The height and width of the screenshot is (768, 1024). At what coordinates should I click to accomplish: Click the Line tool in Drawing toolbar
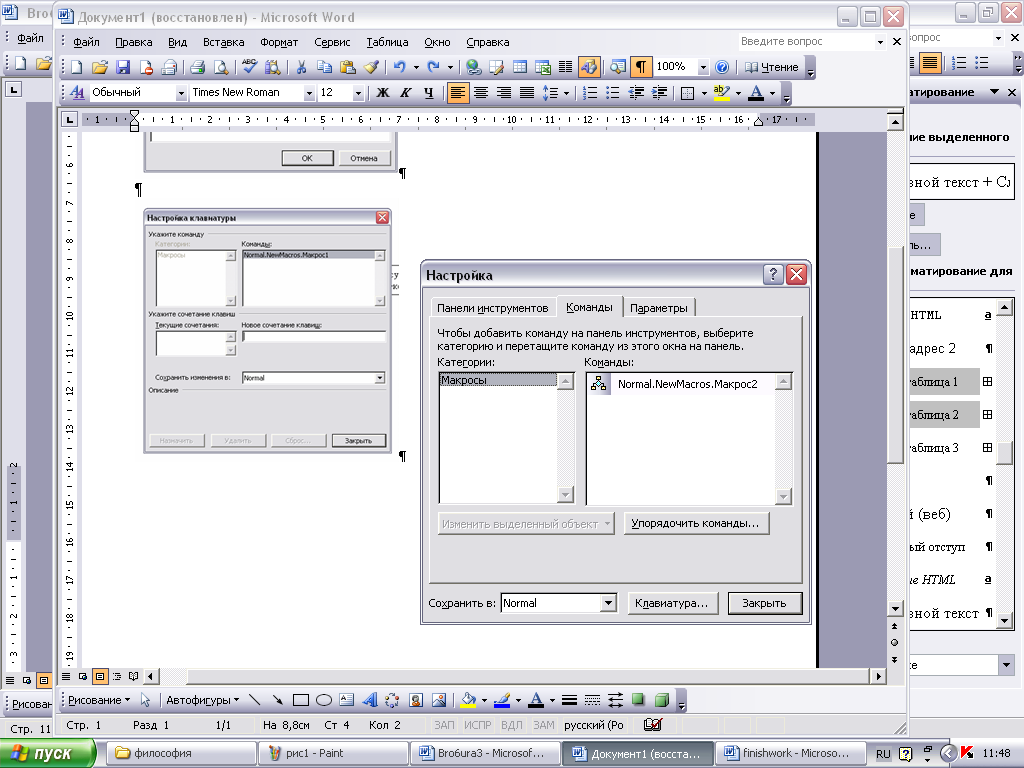[255, 700]
